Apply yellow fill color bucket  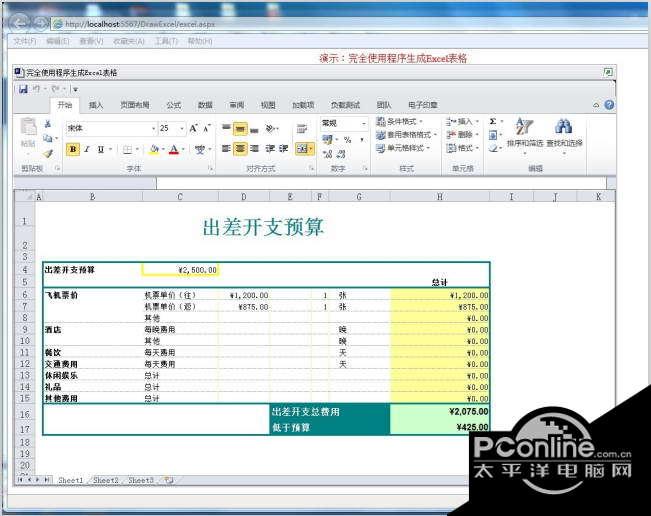point(154,149)
